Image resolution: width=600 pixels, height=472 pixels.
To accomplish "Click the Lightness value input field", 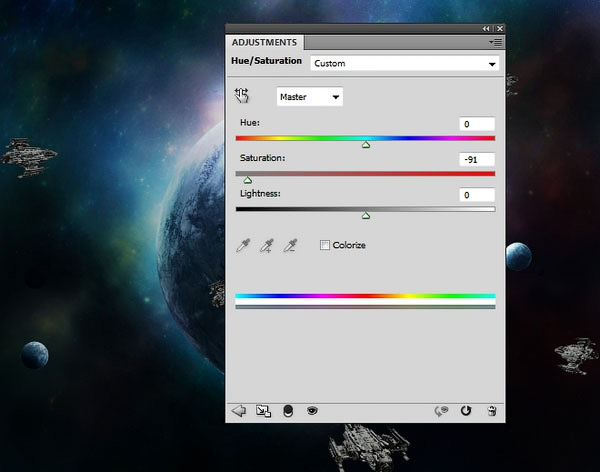I will pos(477,194).
